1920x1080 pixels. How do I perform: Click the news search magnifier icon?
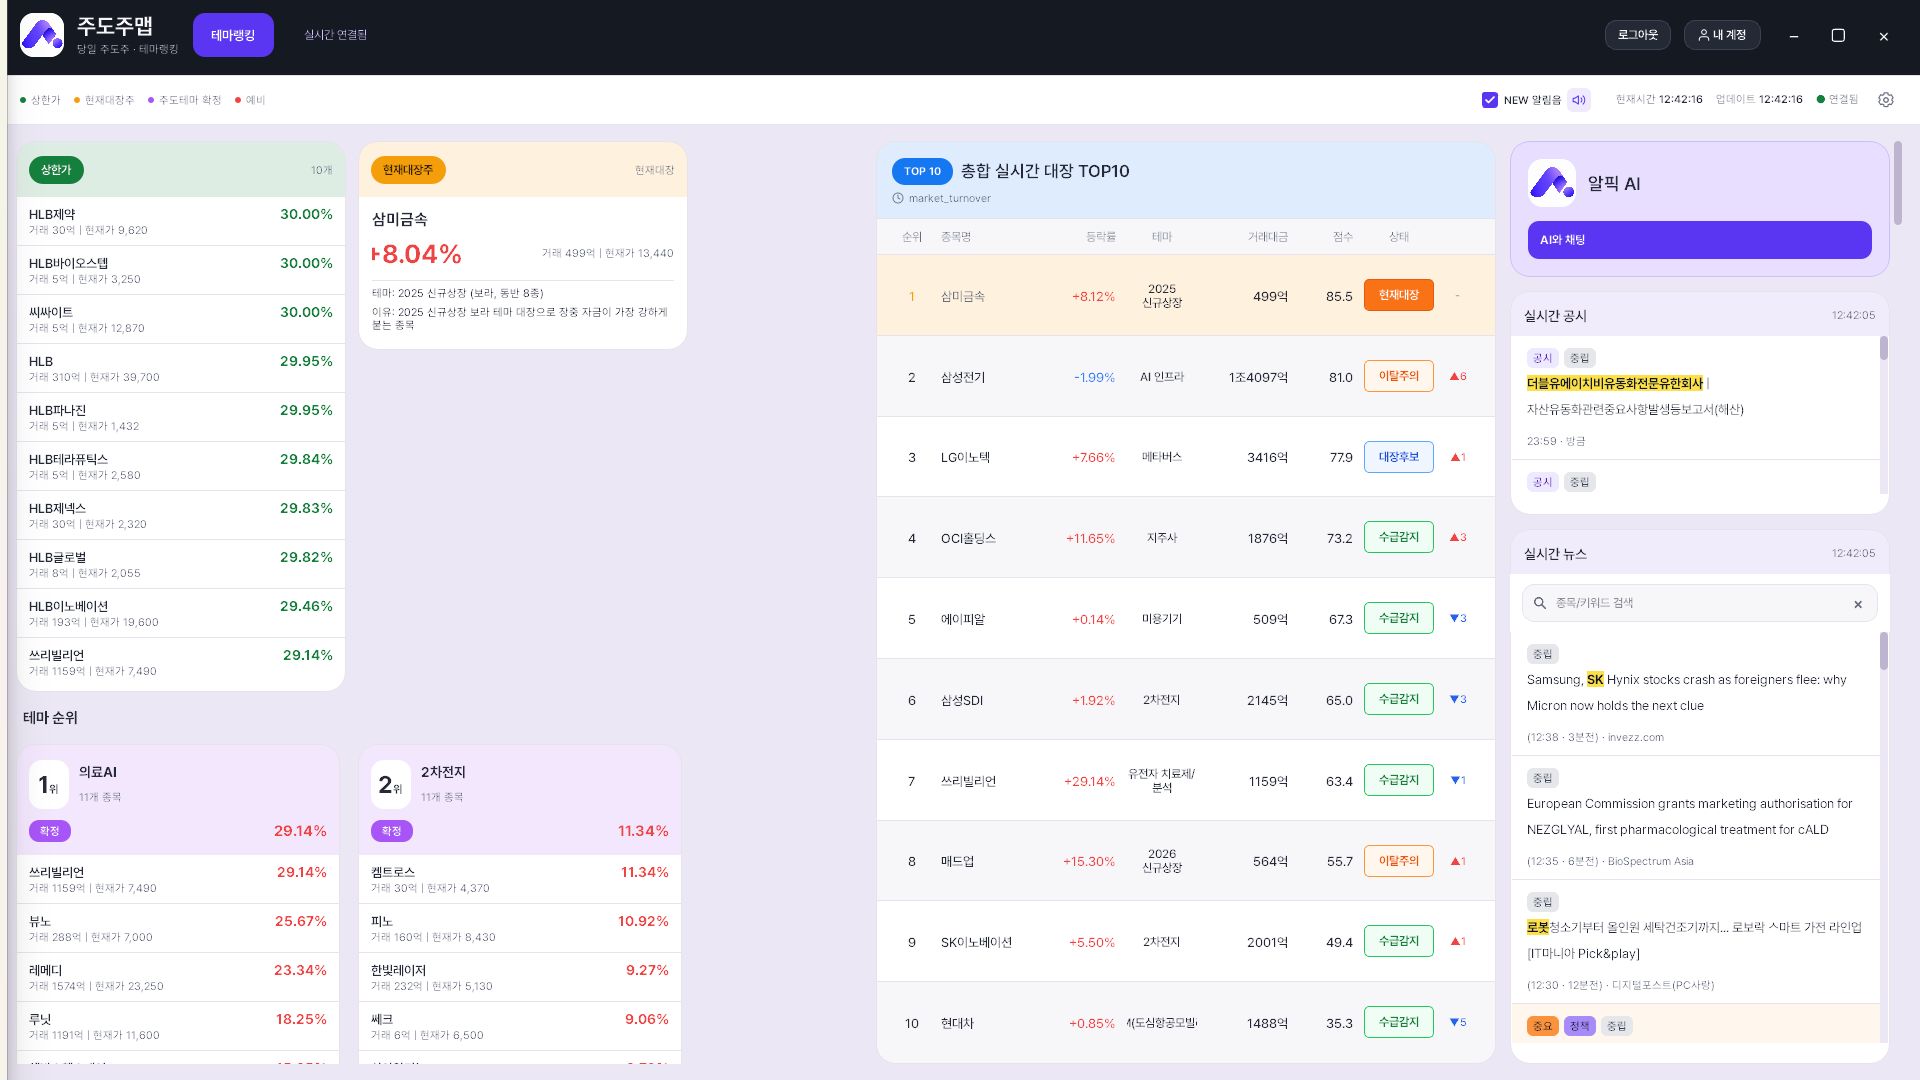1540,603
